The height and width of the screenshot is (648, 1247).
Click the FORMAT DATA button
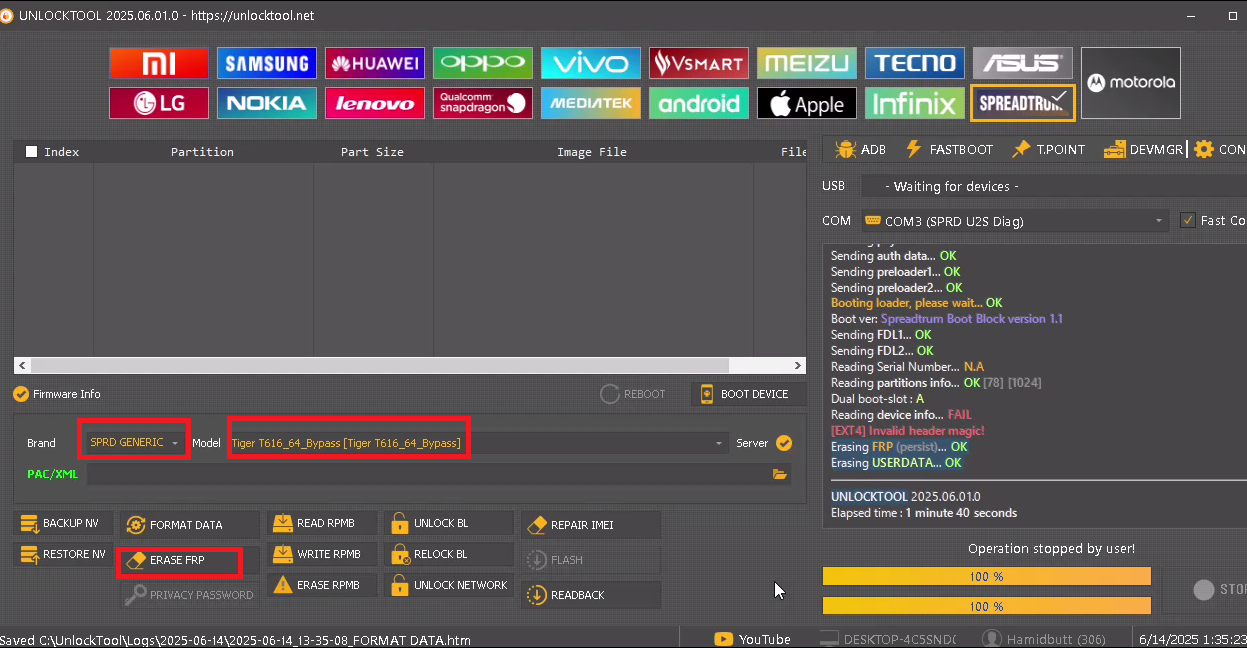[x=190, y=524]
